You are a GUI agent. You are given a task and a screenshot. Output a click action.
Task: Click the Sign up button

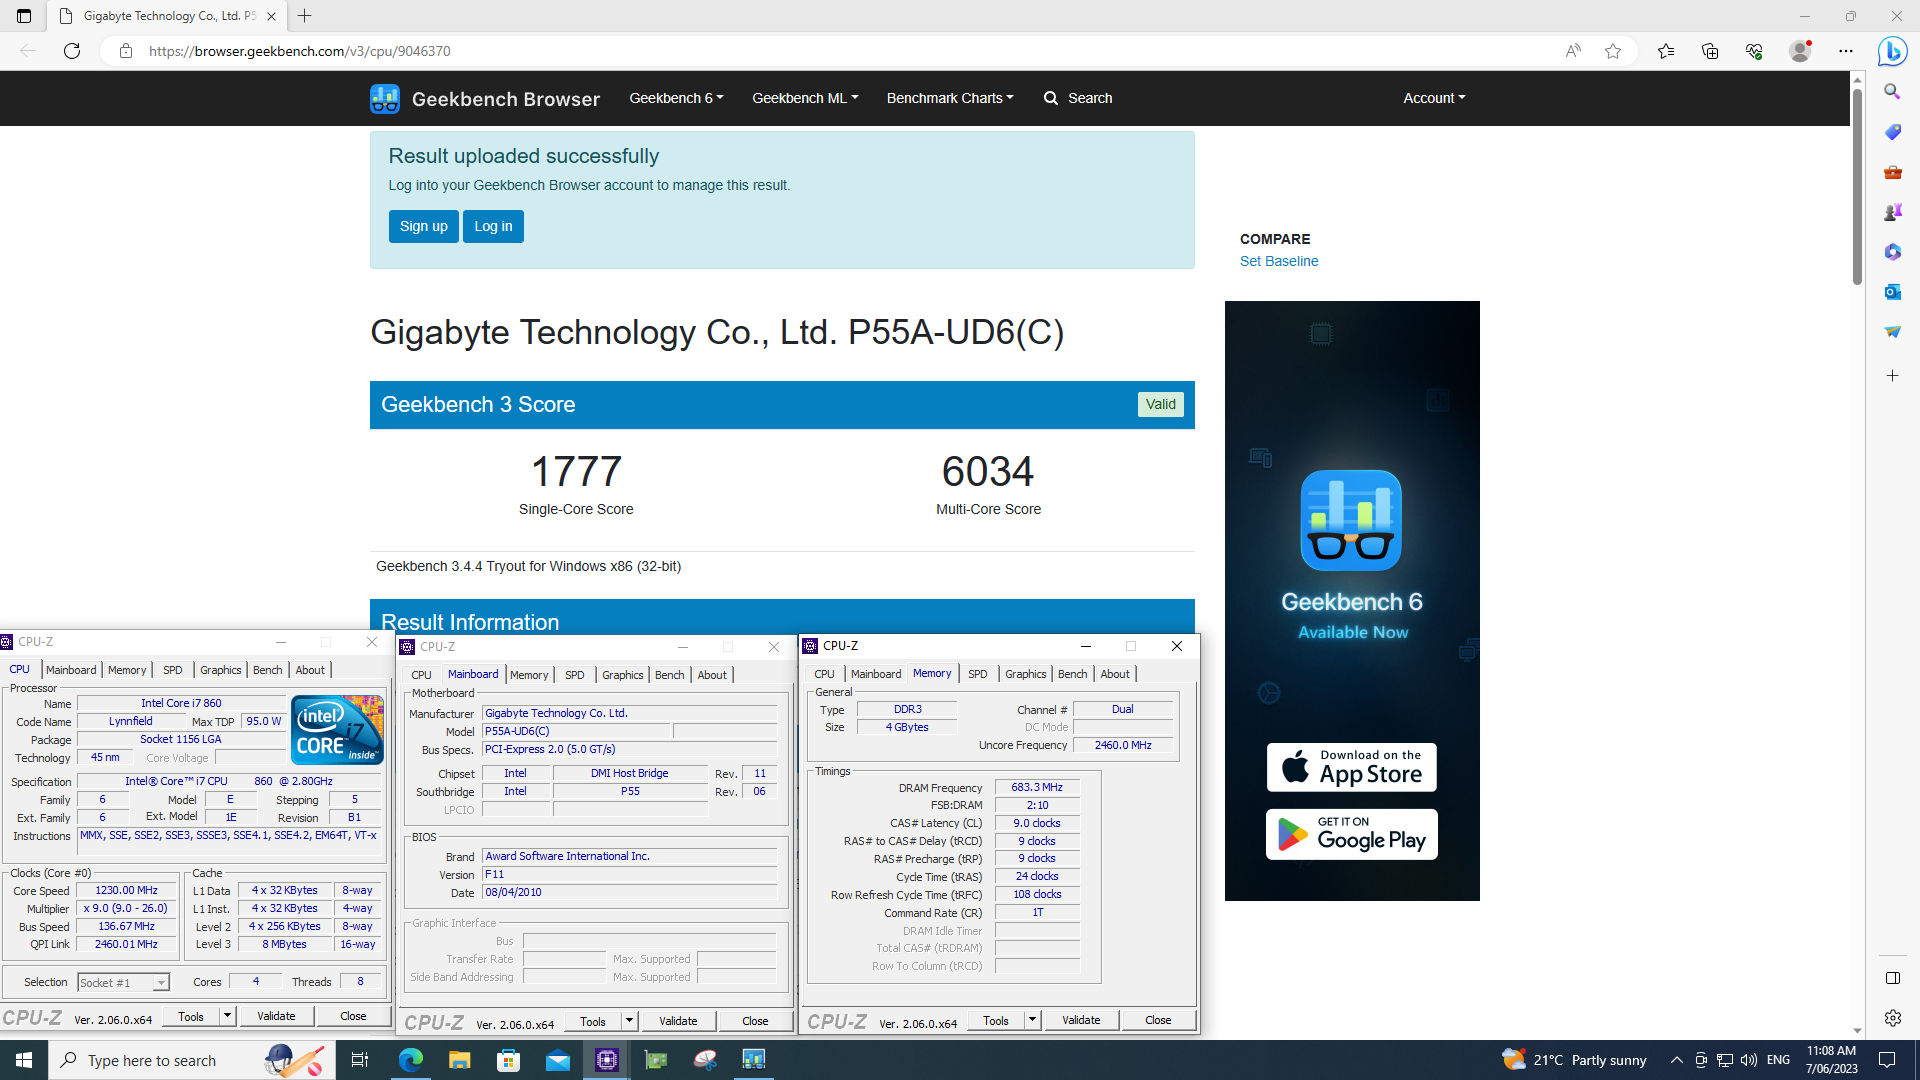coord(424,226)
